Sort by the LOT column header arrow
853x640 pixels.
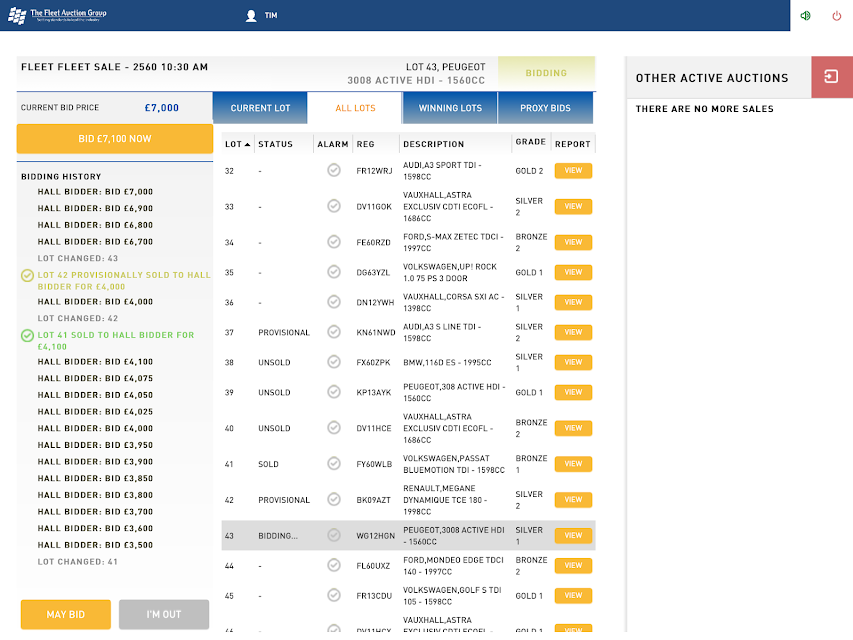[x=247, y=144]
